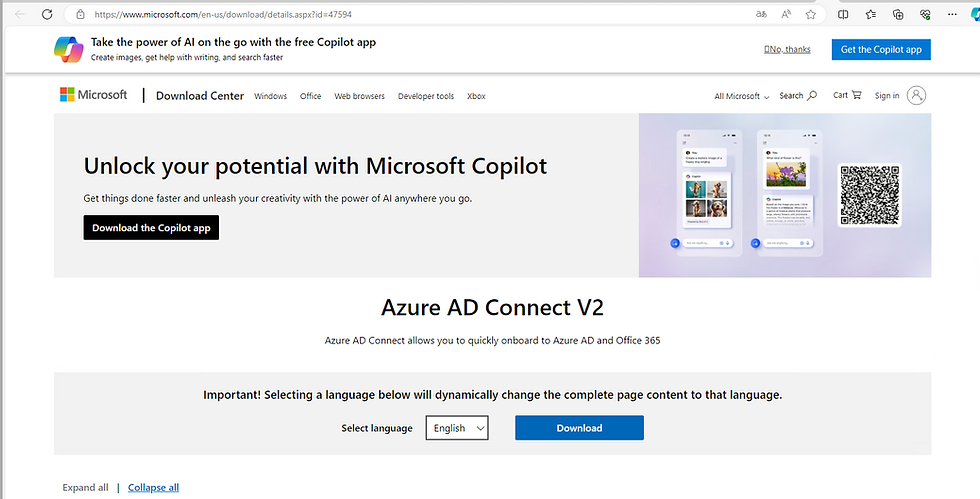Open the translate page icon in address bar
Viewport: 980px width, 499px height.
click(x=761, y=14)
